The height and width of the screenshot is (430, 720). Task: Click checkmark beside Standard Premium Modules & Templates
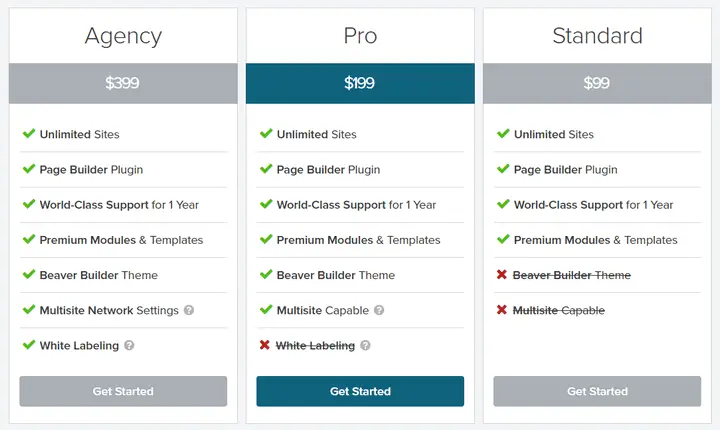click(x=503, y=239)
